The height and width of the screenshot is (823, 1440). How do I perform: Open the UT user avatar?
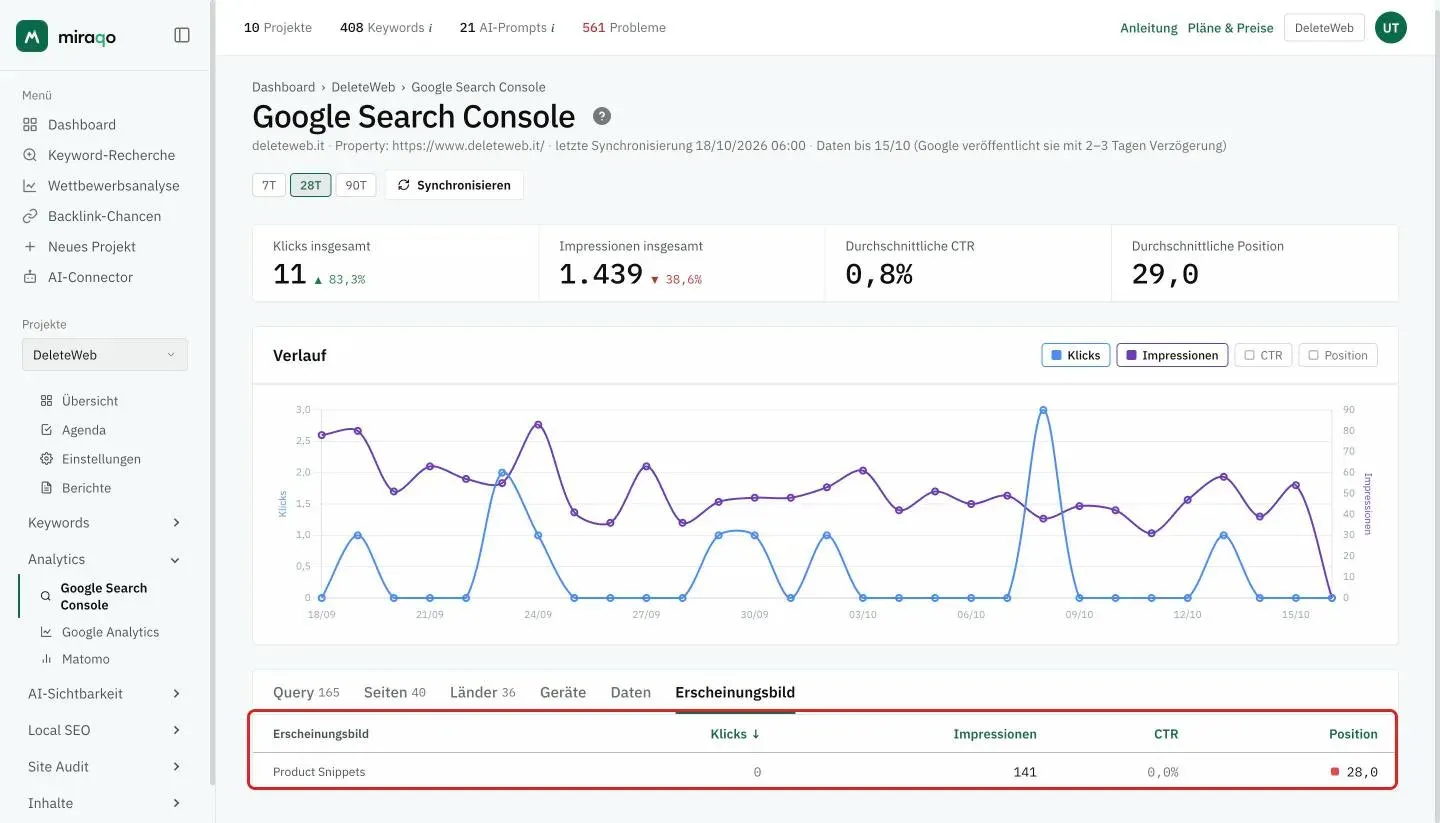pyautogui.click(x=1390, y=28)
